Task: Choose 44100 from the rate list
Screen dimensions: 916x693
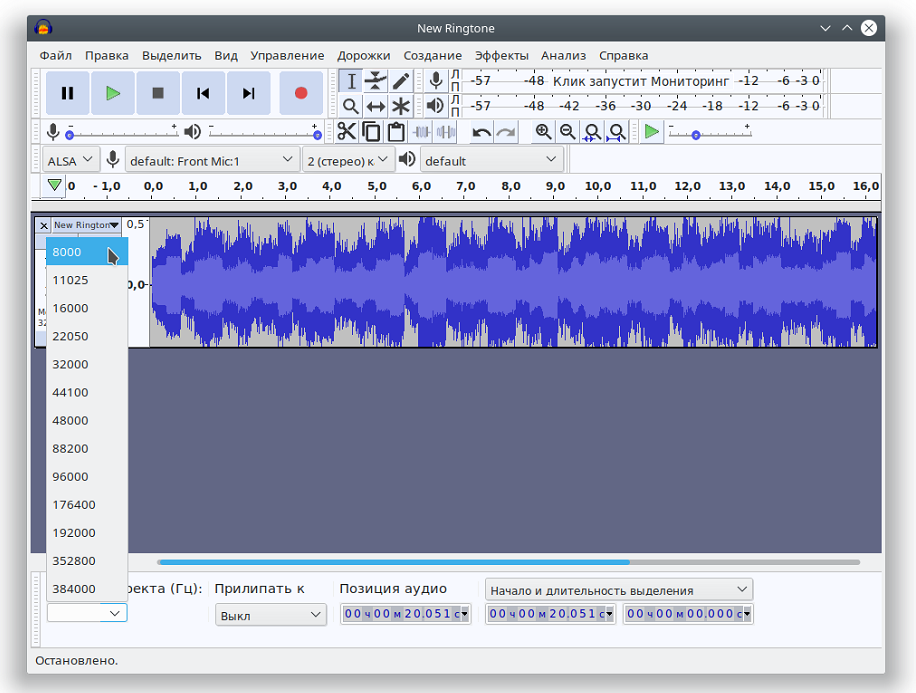Action: pyautogui.click(x=70, y=393)
